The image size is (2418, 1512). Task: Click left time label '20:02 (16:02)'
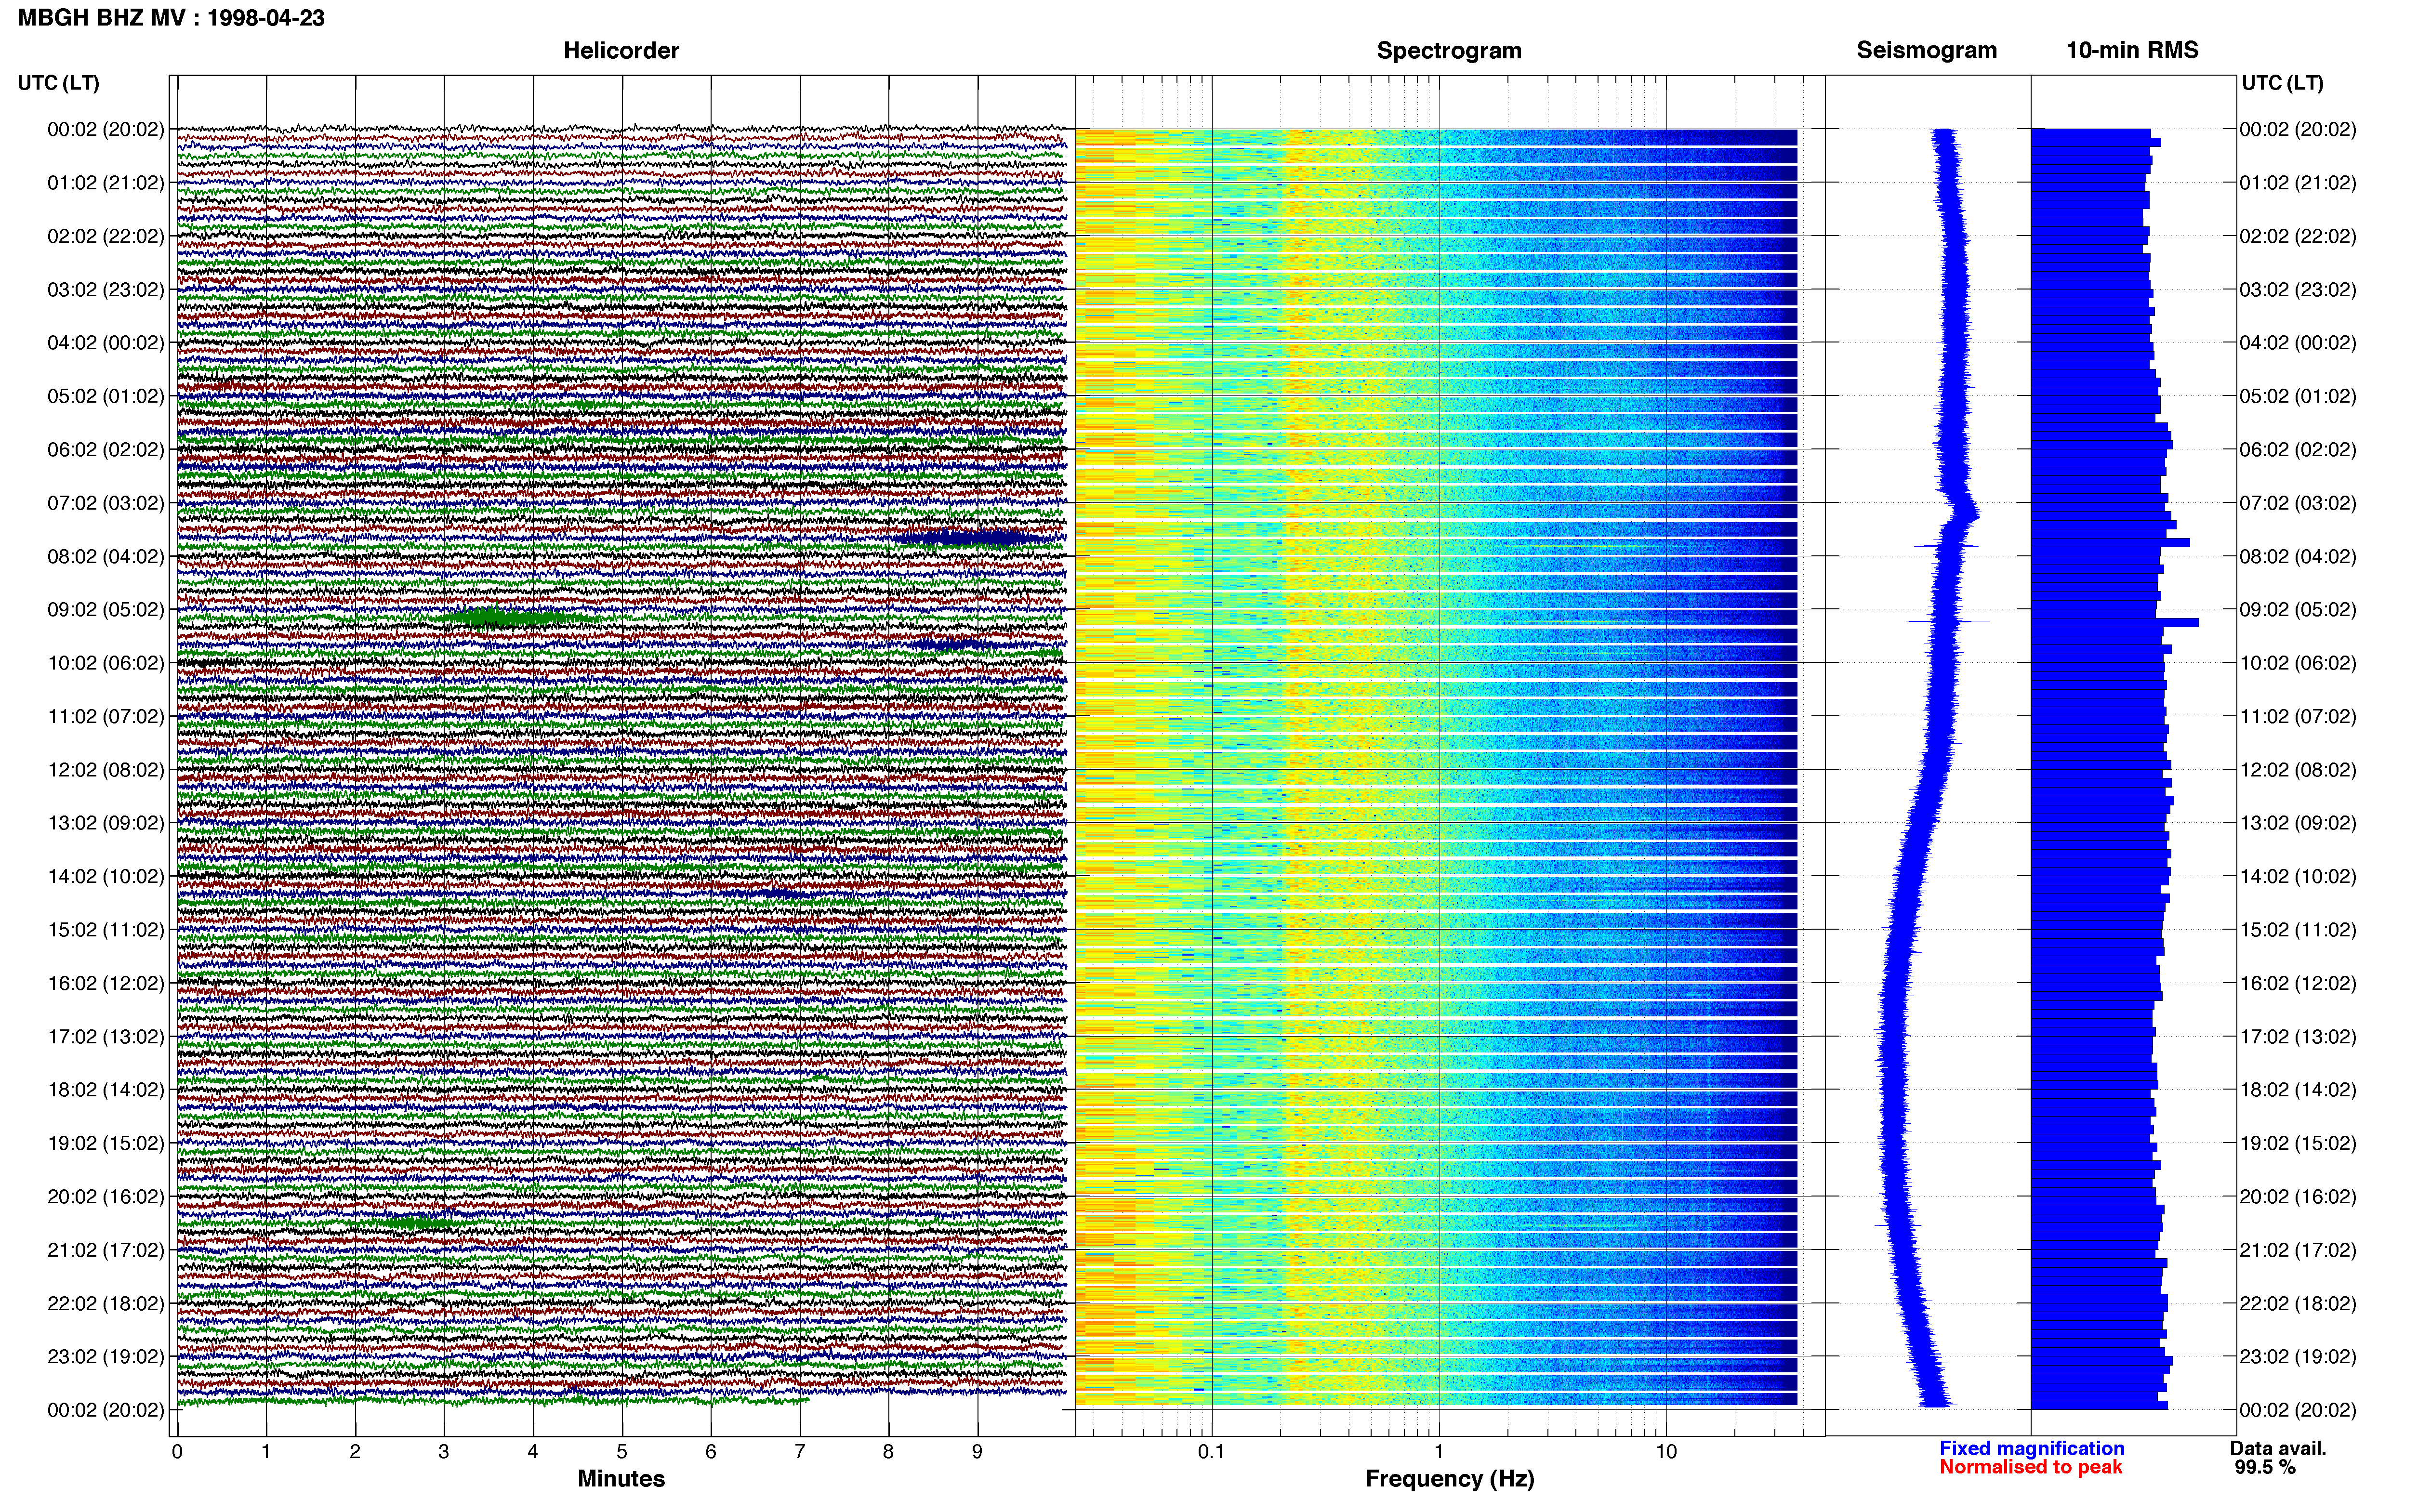click(x=106, y=1197)
